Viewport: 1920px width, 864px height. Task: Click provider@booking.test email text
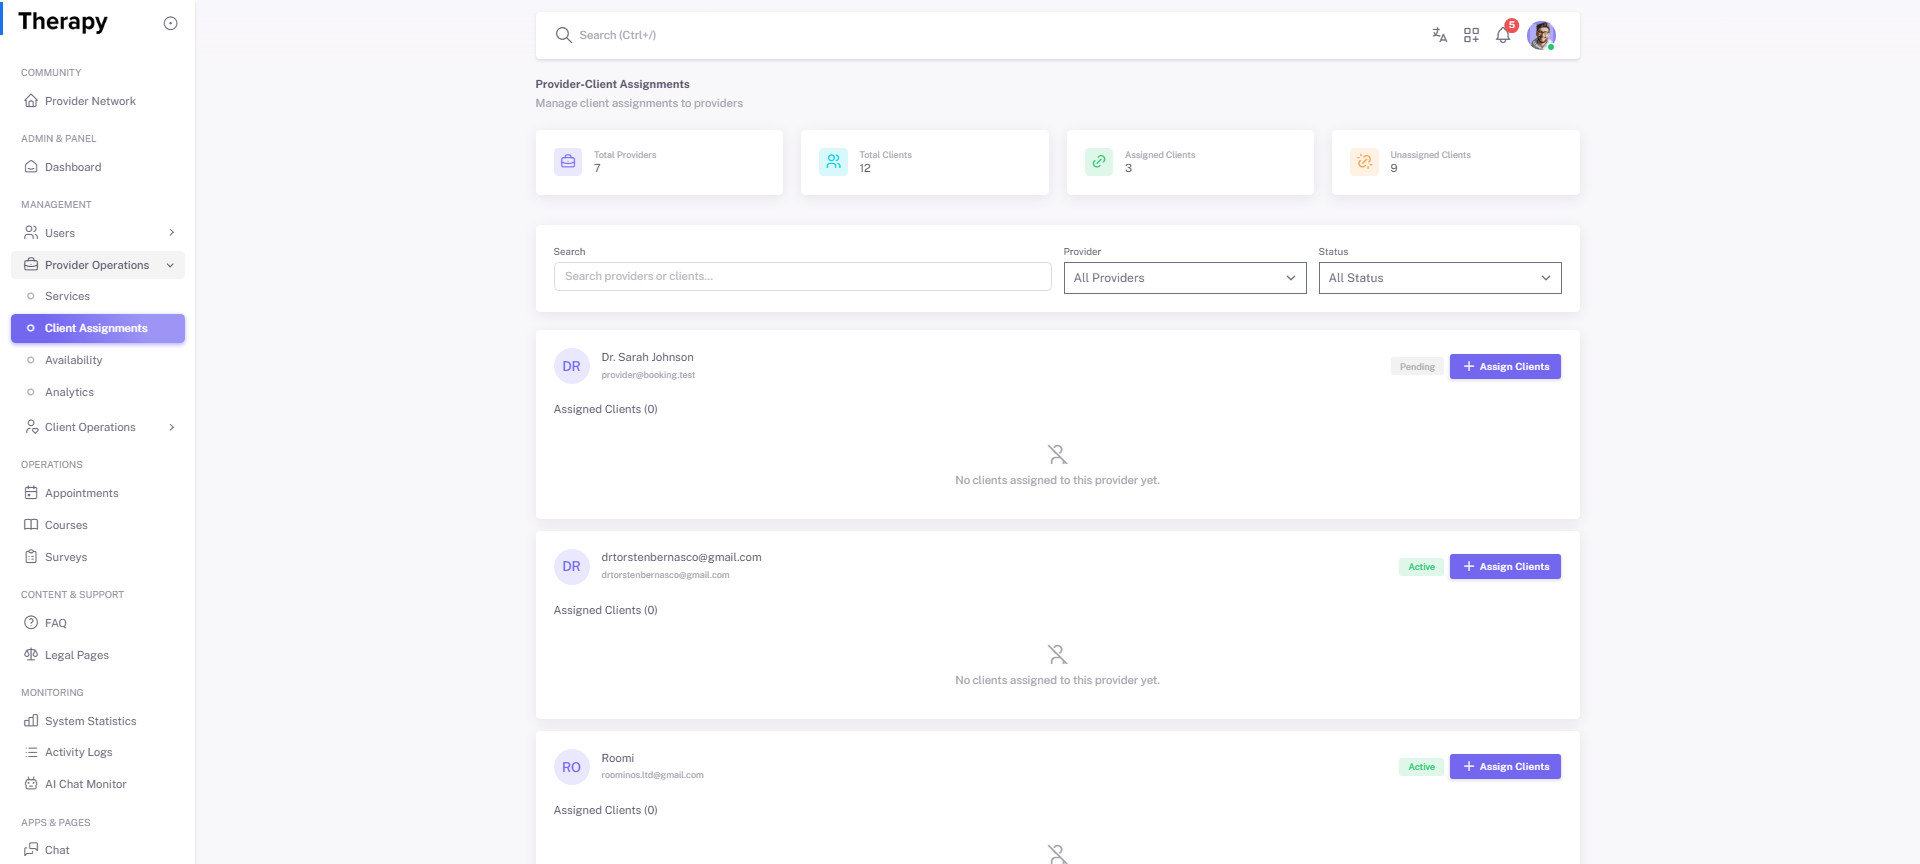point(648,375)
